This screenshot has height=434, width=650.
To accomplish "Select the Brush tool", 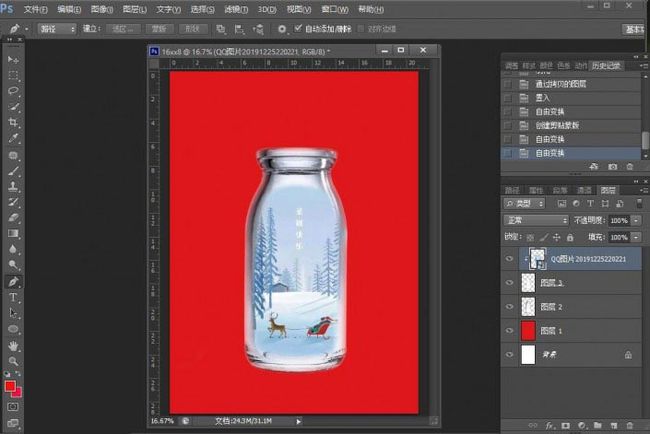I will tap(13, 171).
